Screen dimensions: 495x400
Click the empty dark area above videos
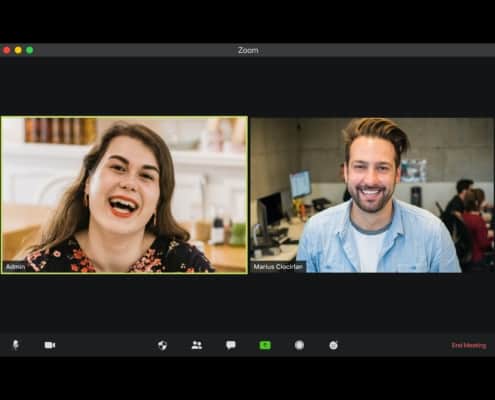pyautogui.click(x=247, y=87)
